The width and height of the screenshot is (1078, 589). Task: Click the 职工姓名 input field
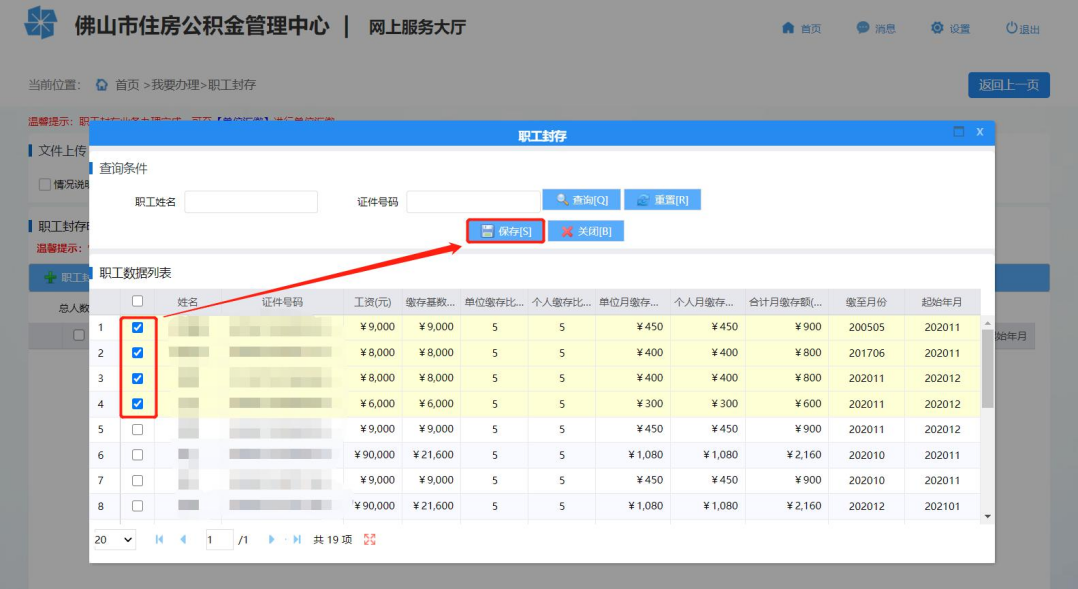(x=251, y=201)
